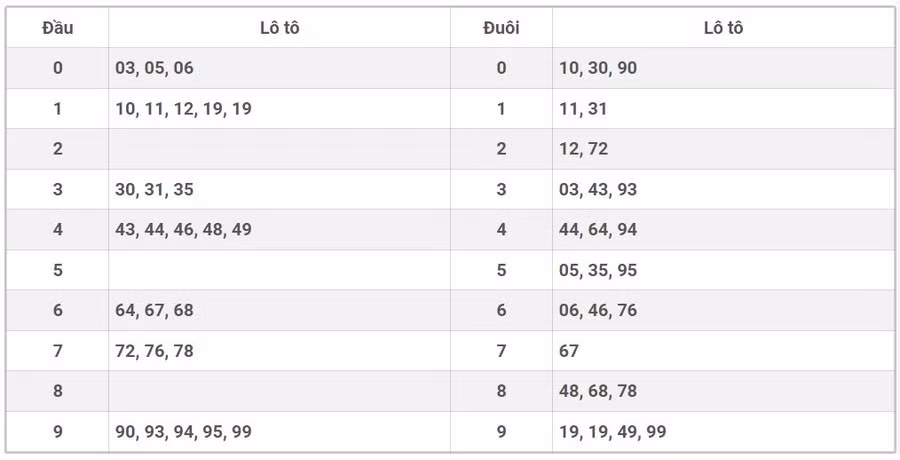Click the cell showing "19, 19, 49, 99"
Screen dimensions: 900x460
(x=612, y=432)
